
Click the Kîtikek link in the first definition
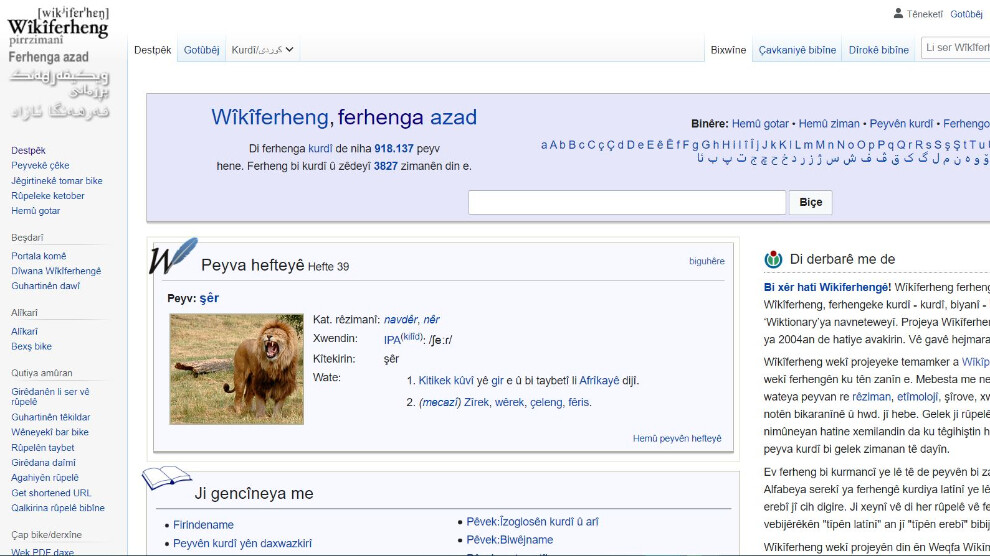(434, 381)
